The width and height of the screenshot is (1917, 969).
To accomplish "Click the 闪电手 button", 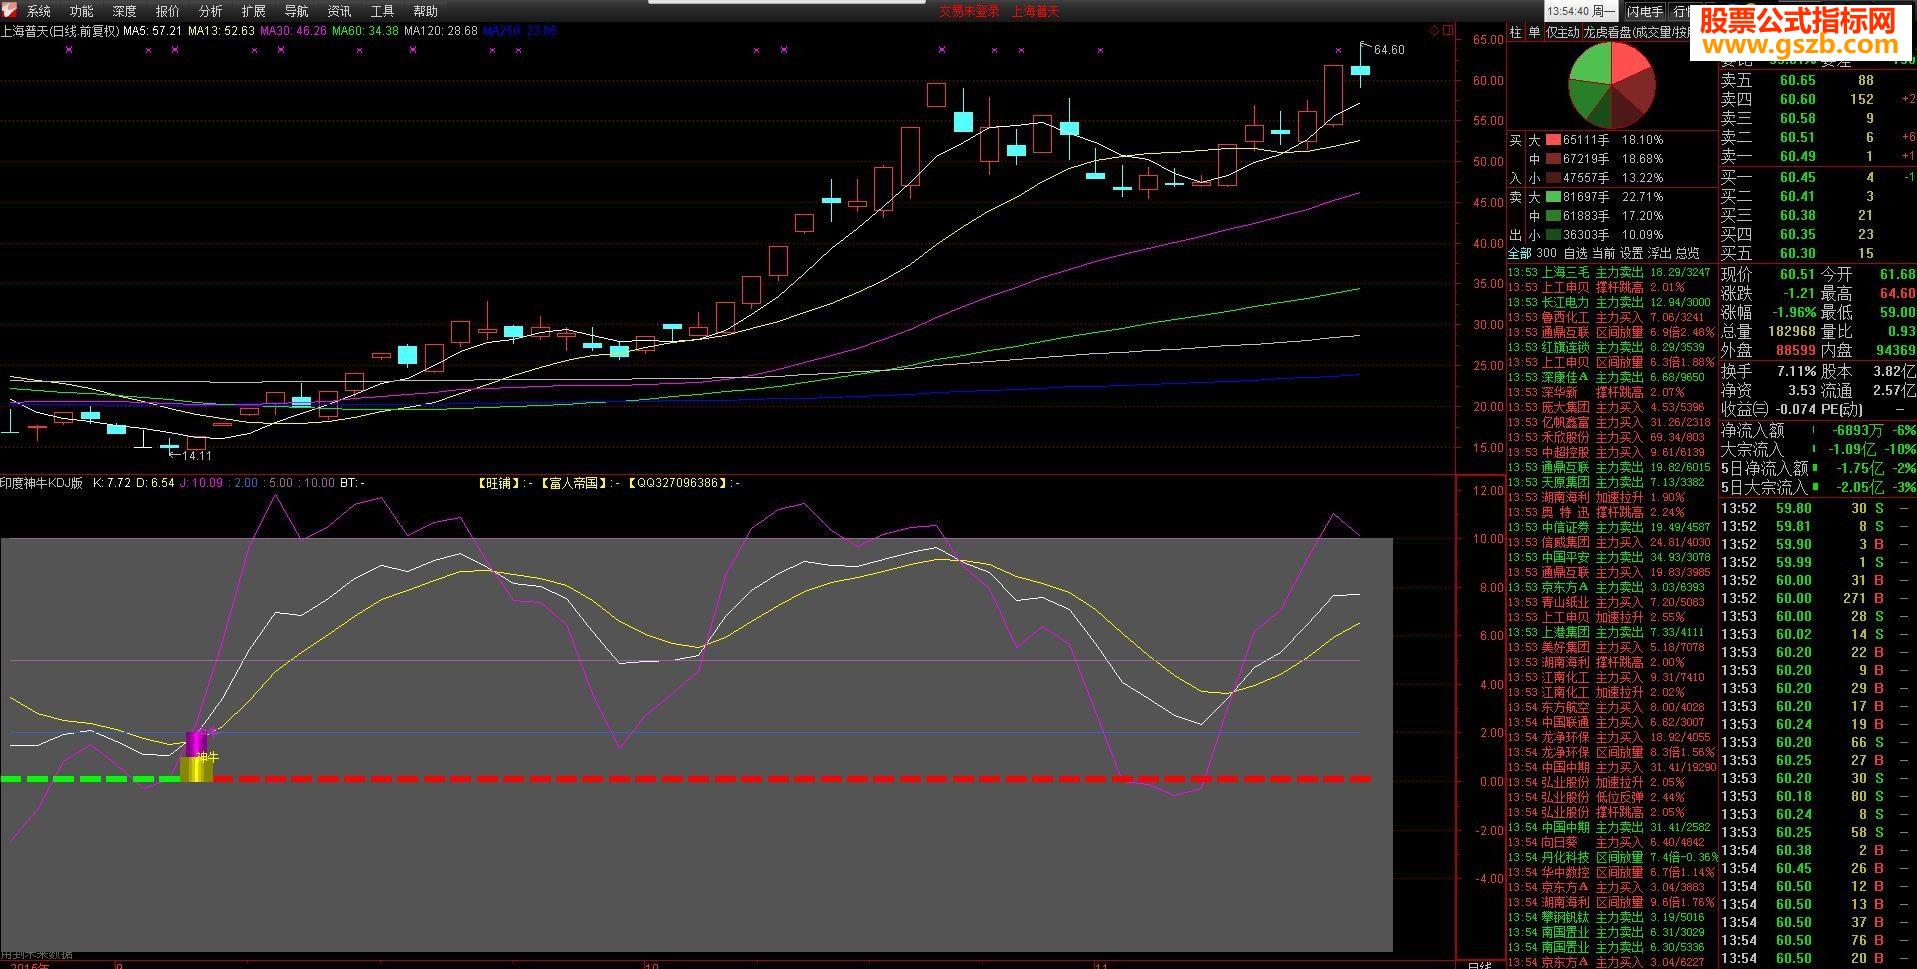I will coord(1644,11).
